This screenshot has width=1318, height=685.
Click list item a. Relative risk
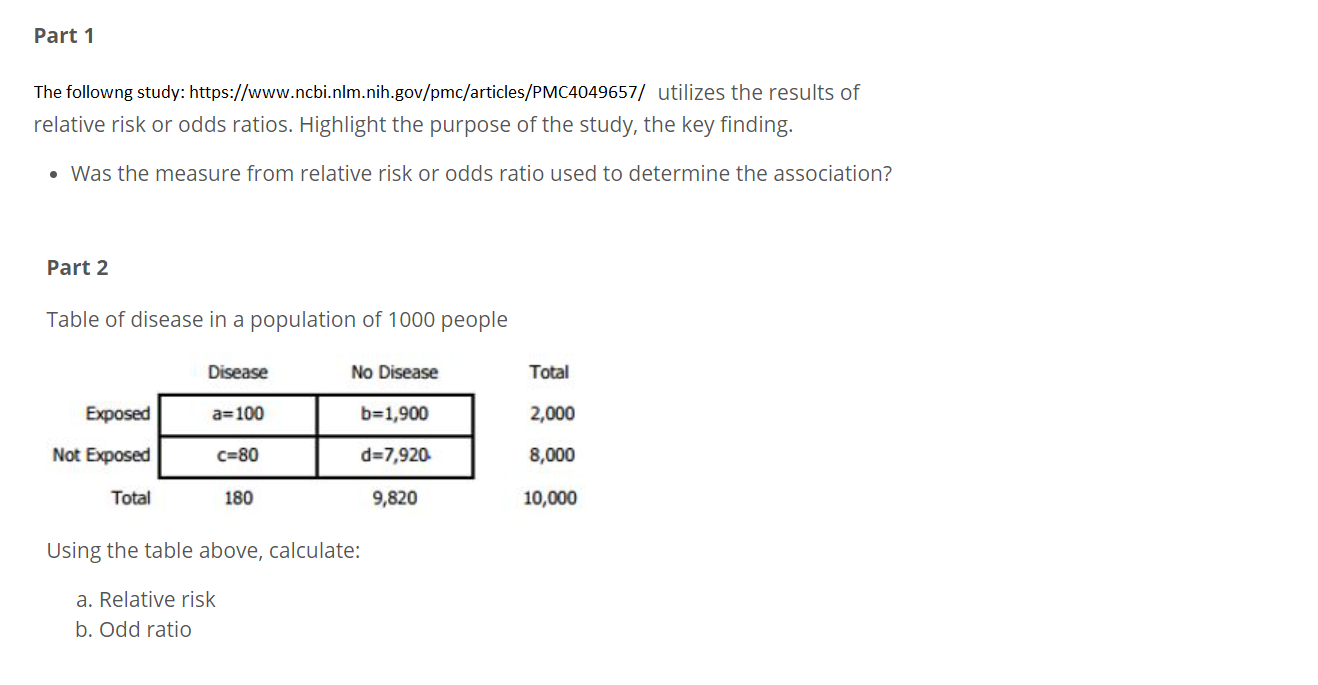click(x=146, y=600)
